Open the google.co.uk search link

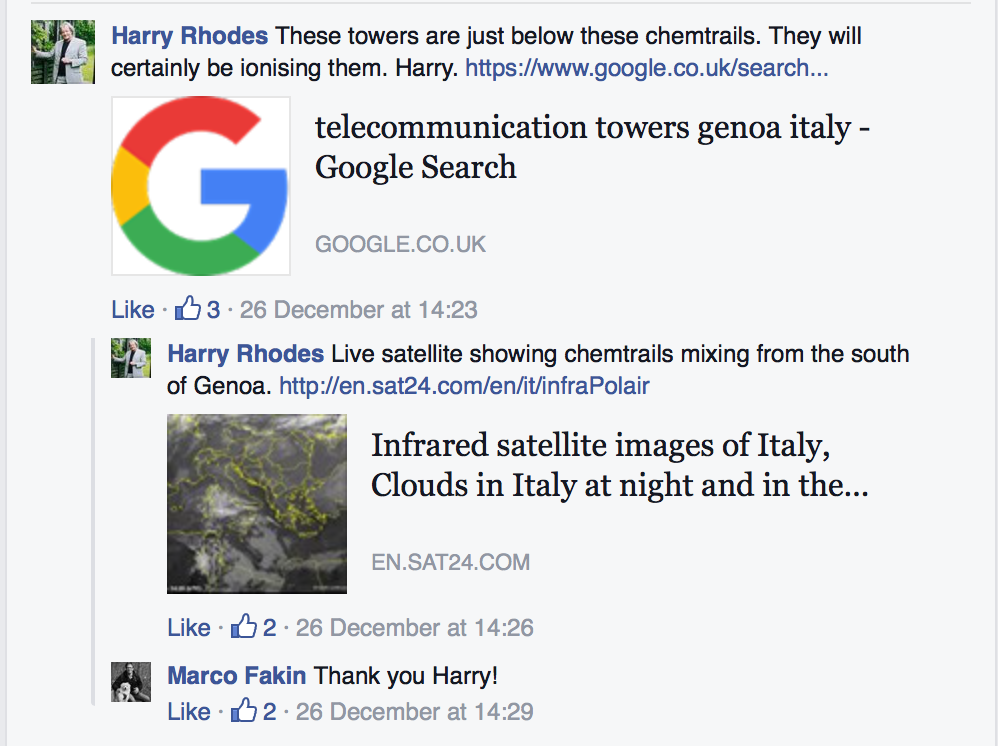pyautogui.click(x=646, y=69)
